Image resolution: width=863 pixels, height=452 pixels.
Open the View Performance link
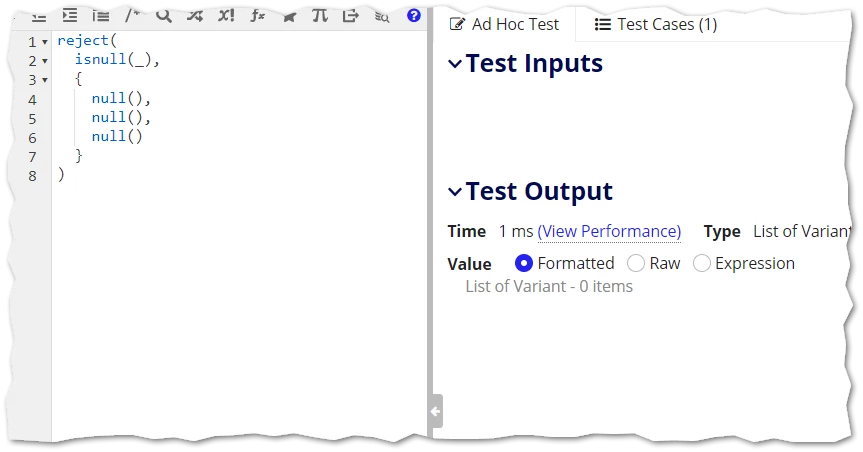609,231
